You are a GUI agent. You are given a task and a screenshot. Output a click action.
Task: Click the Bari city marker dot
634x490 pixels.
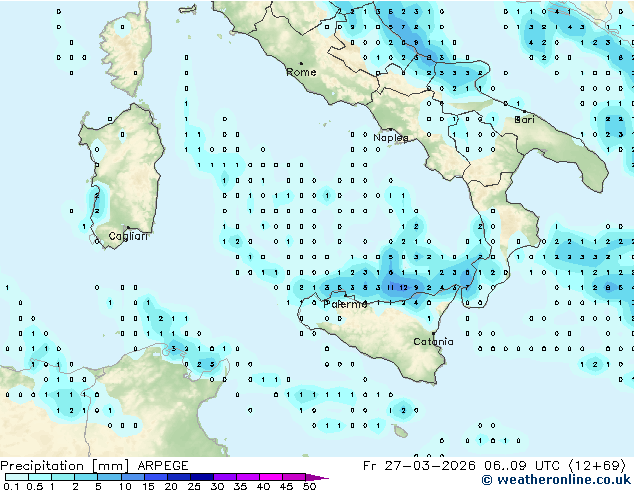[524, 111]
